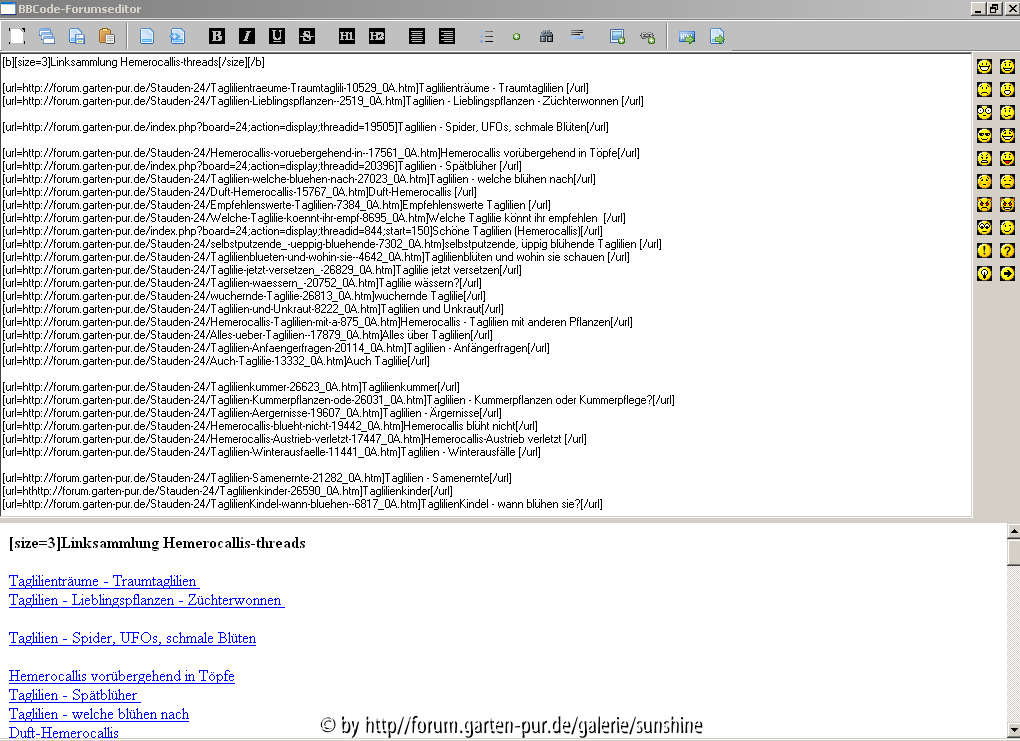Apply strikethrough formatting

(307, 37)
